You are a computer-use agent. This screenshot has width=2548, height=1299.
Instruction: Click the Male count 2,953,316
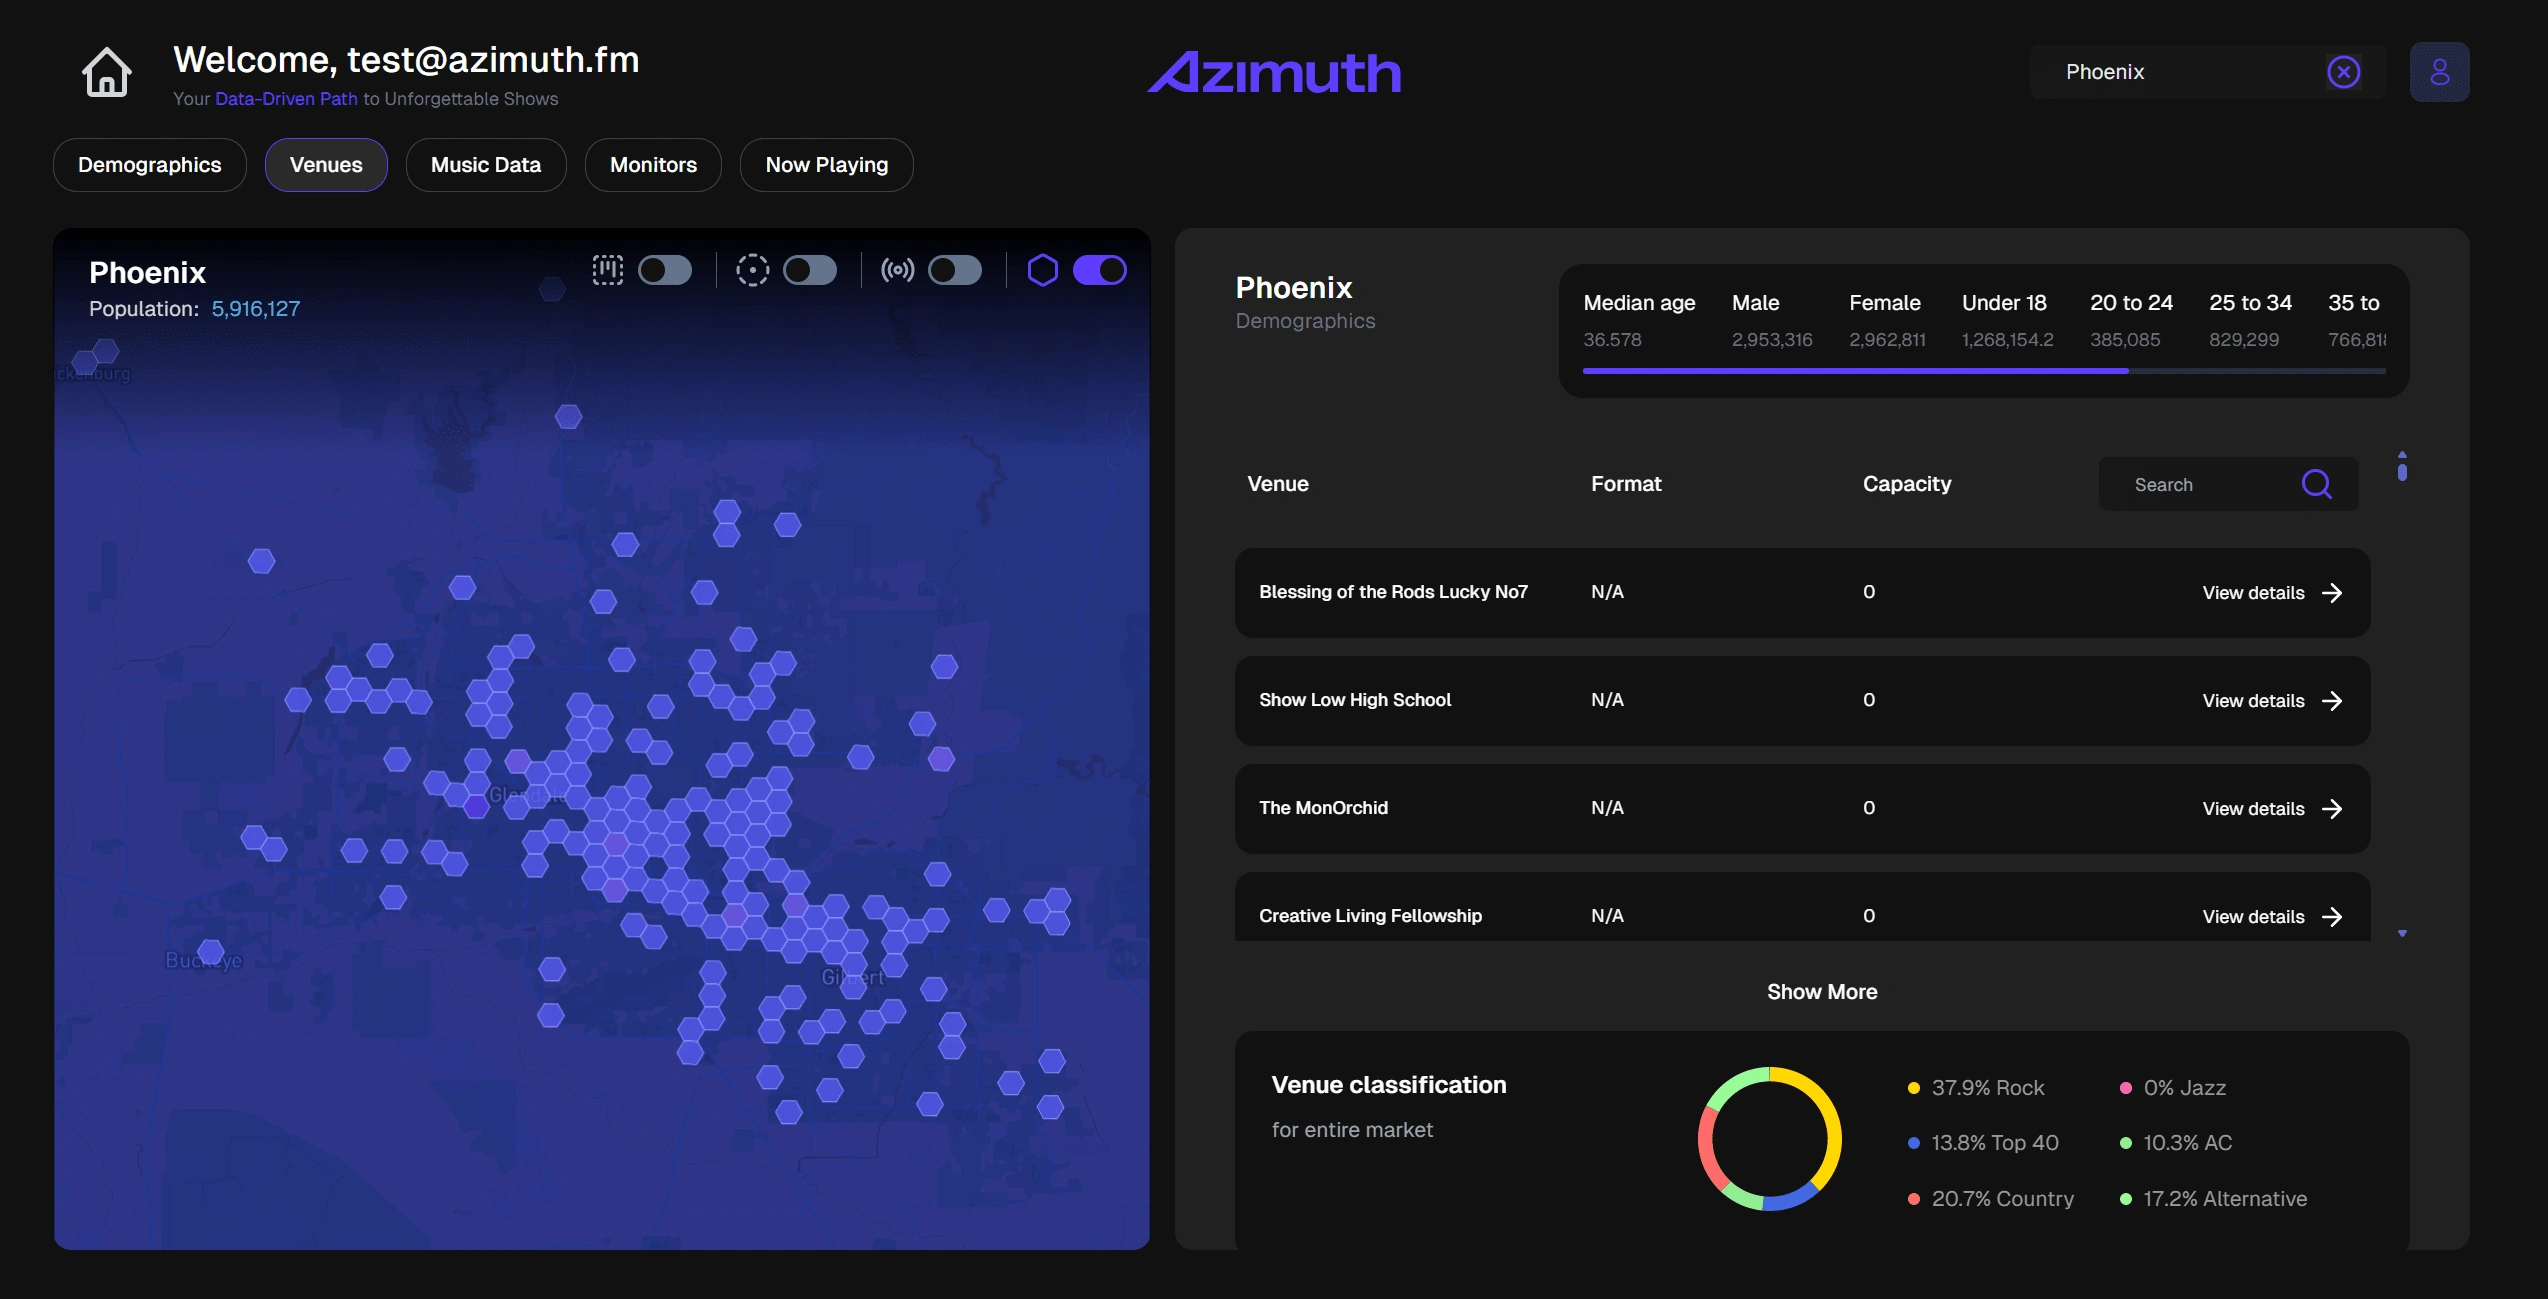click(x=1772, y=340)
